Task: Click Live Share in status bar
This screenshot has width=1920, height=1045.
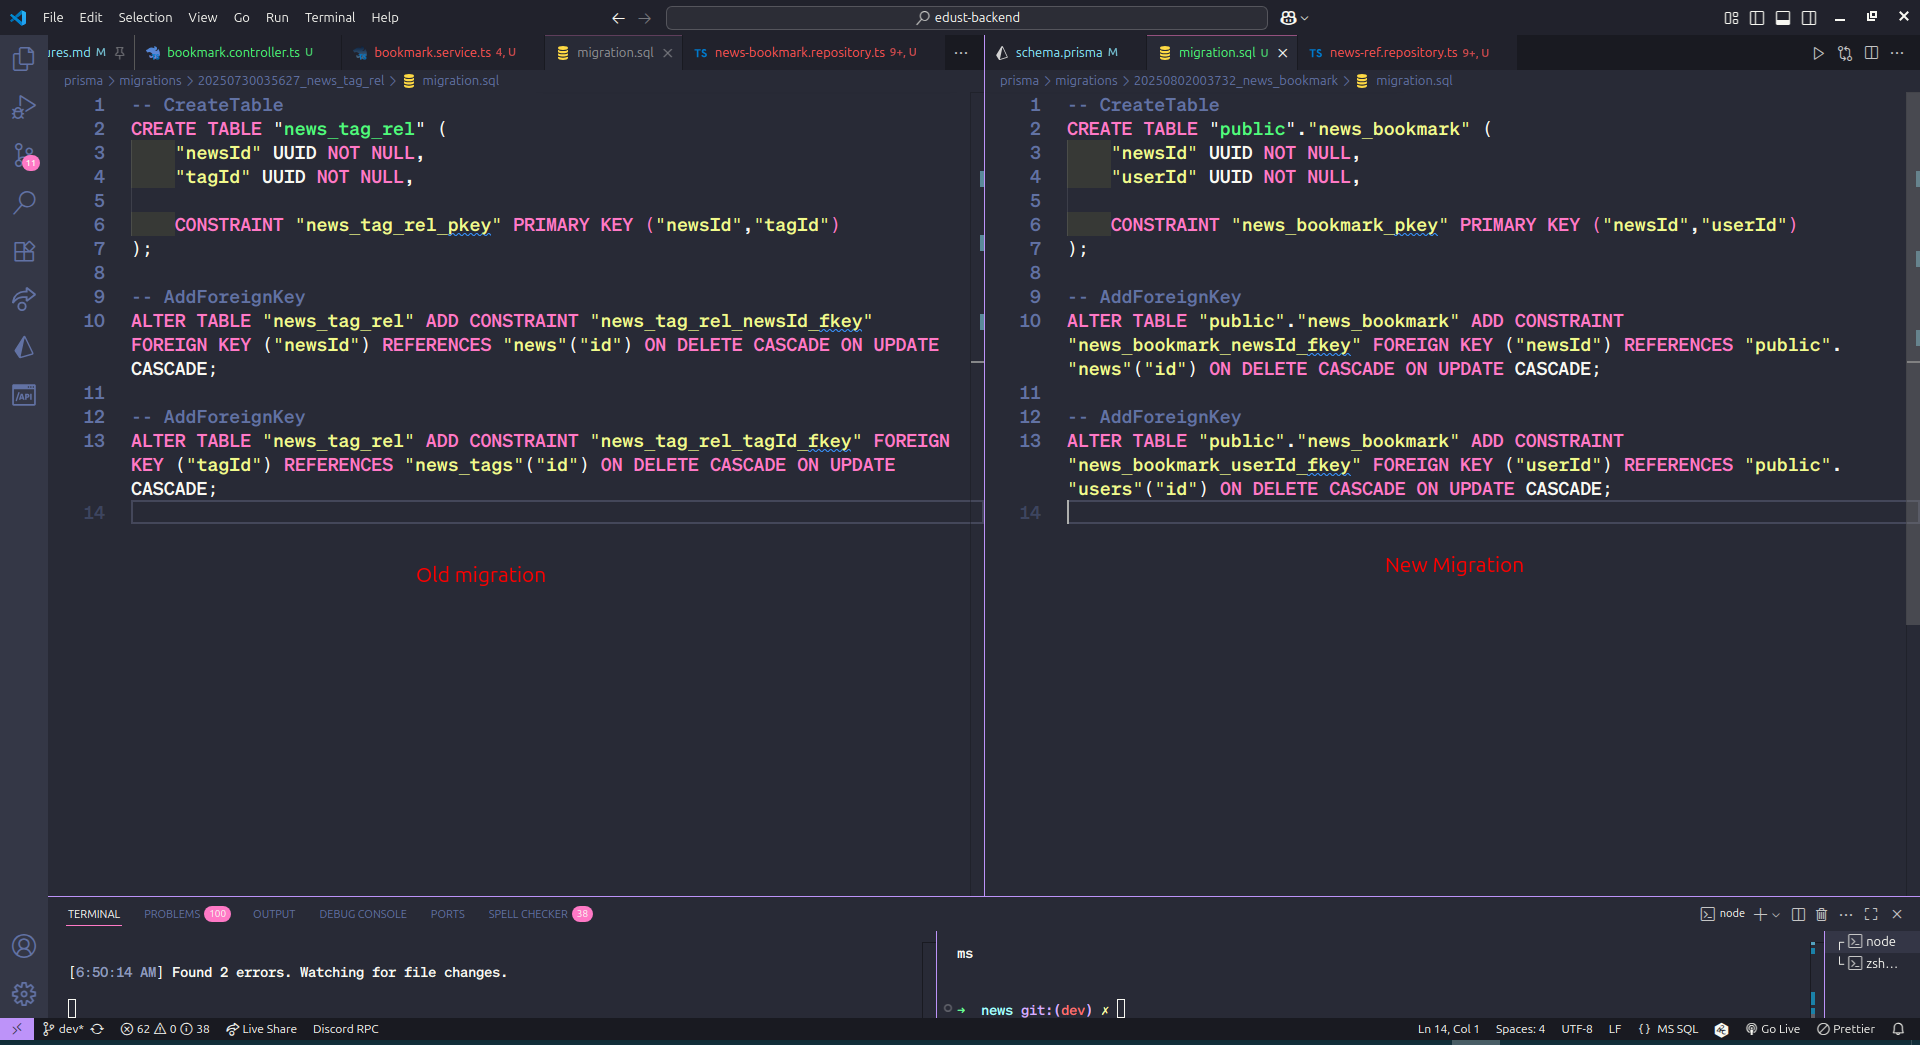Action: click(x=261, y=1029)
